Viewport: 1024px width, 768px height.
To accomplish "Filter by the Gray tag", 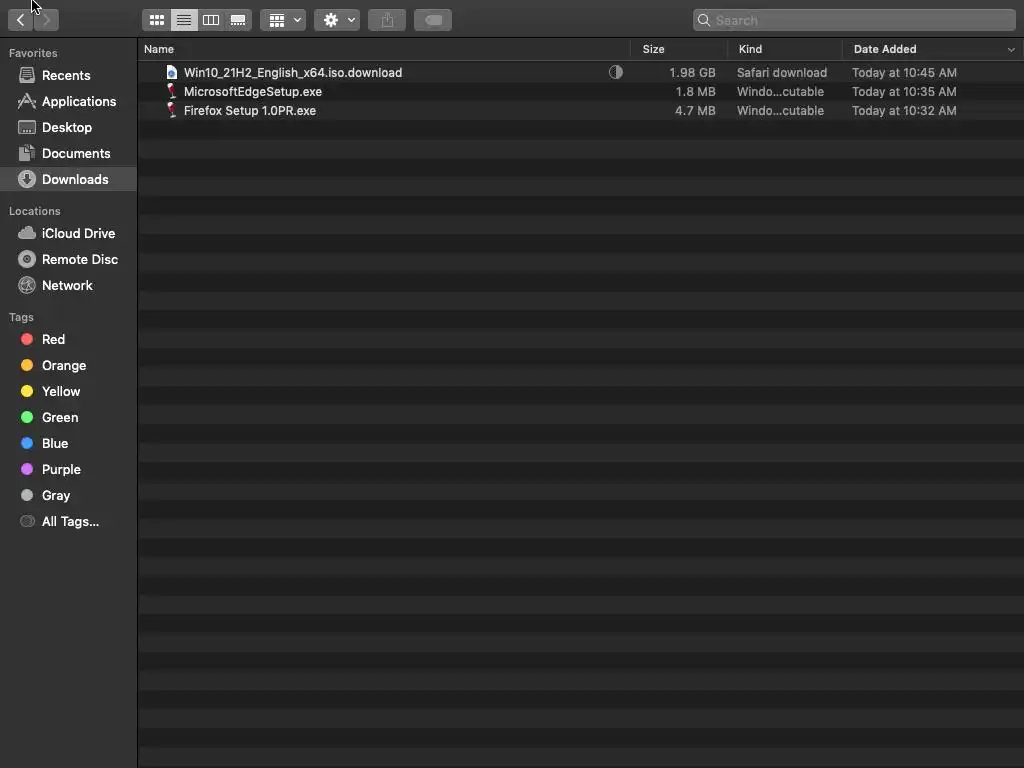I will 69,496.
